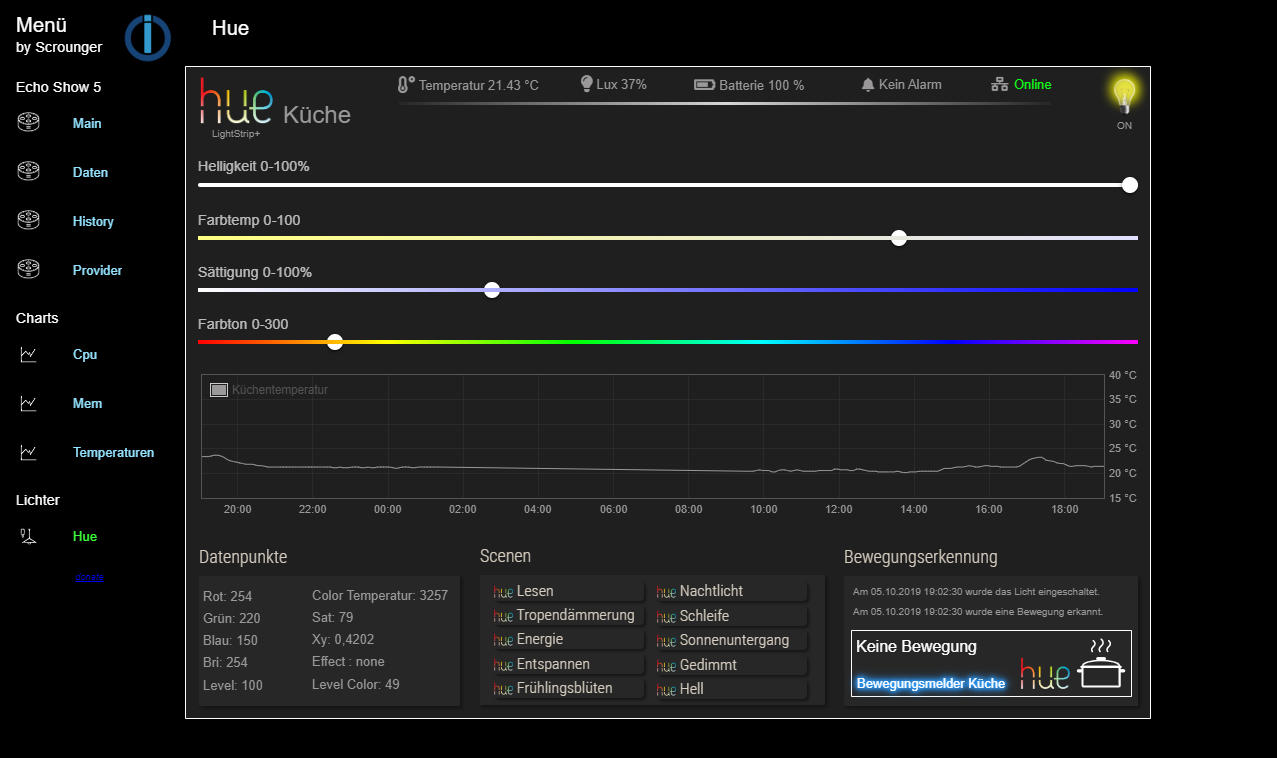1277x758 pixels.
Task: Click the Batterie 100 % value
Action: [762, 85]
